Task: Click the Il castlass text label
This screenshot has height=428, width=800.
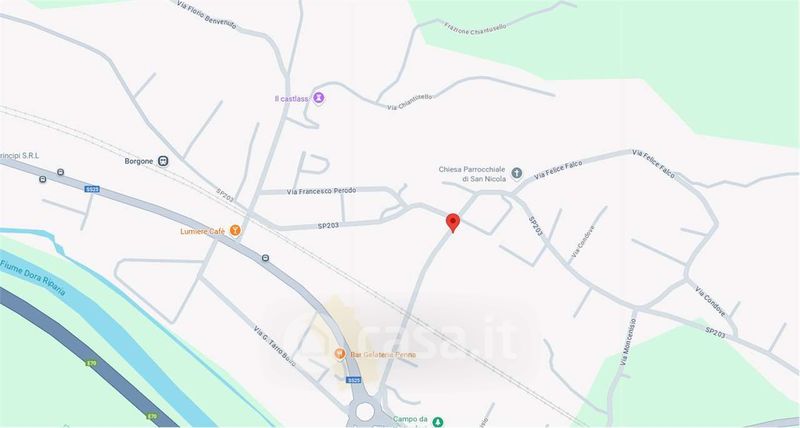Action: 291,98
